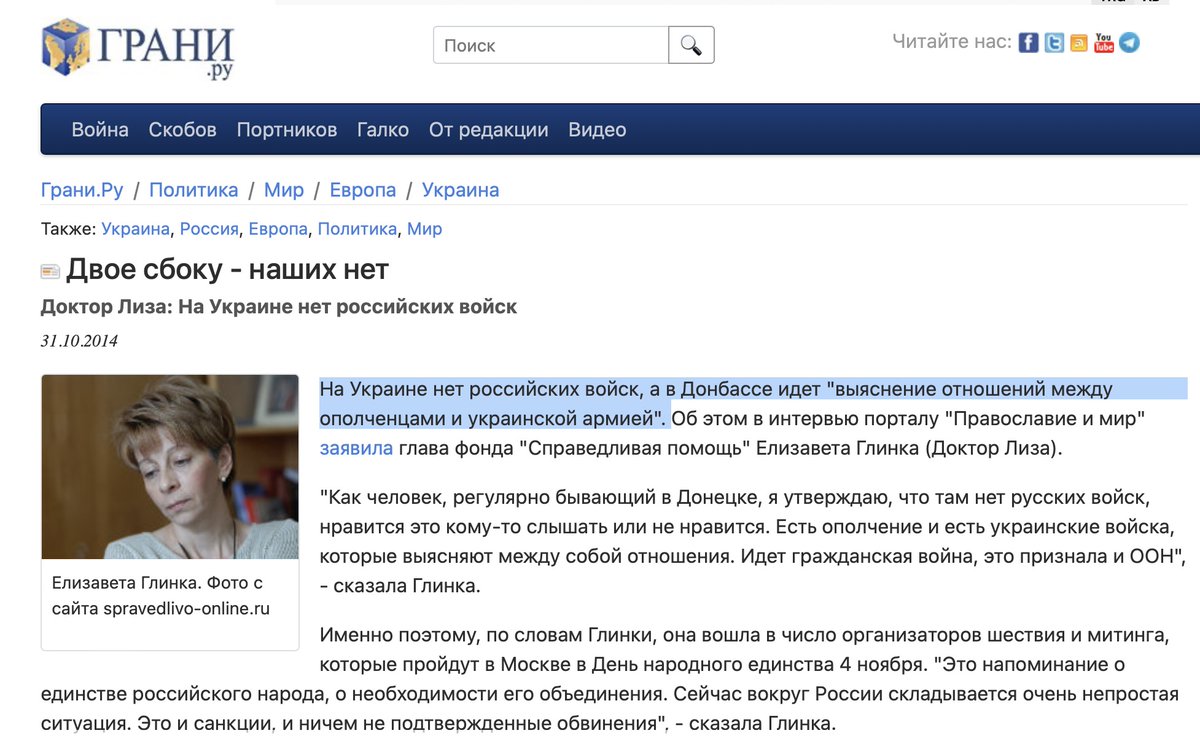This screenshot has width=1200, height=741.
Task: Click the Елизавета Глинка photo
Action: (170, 466)
